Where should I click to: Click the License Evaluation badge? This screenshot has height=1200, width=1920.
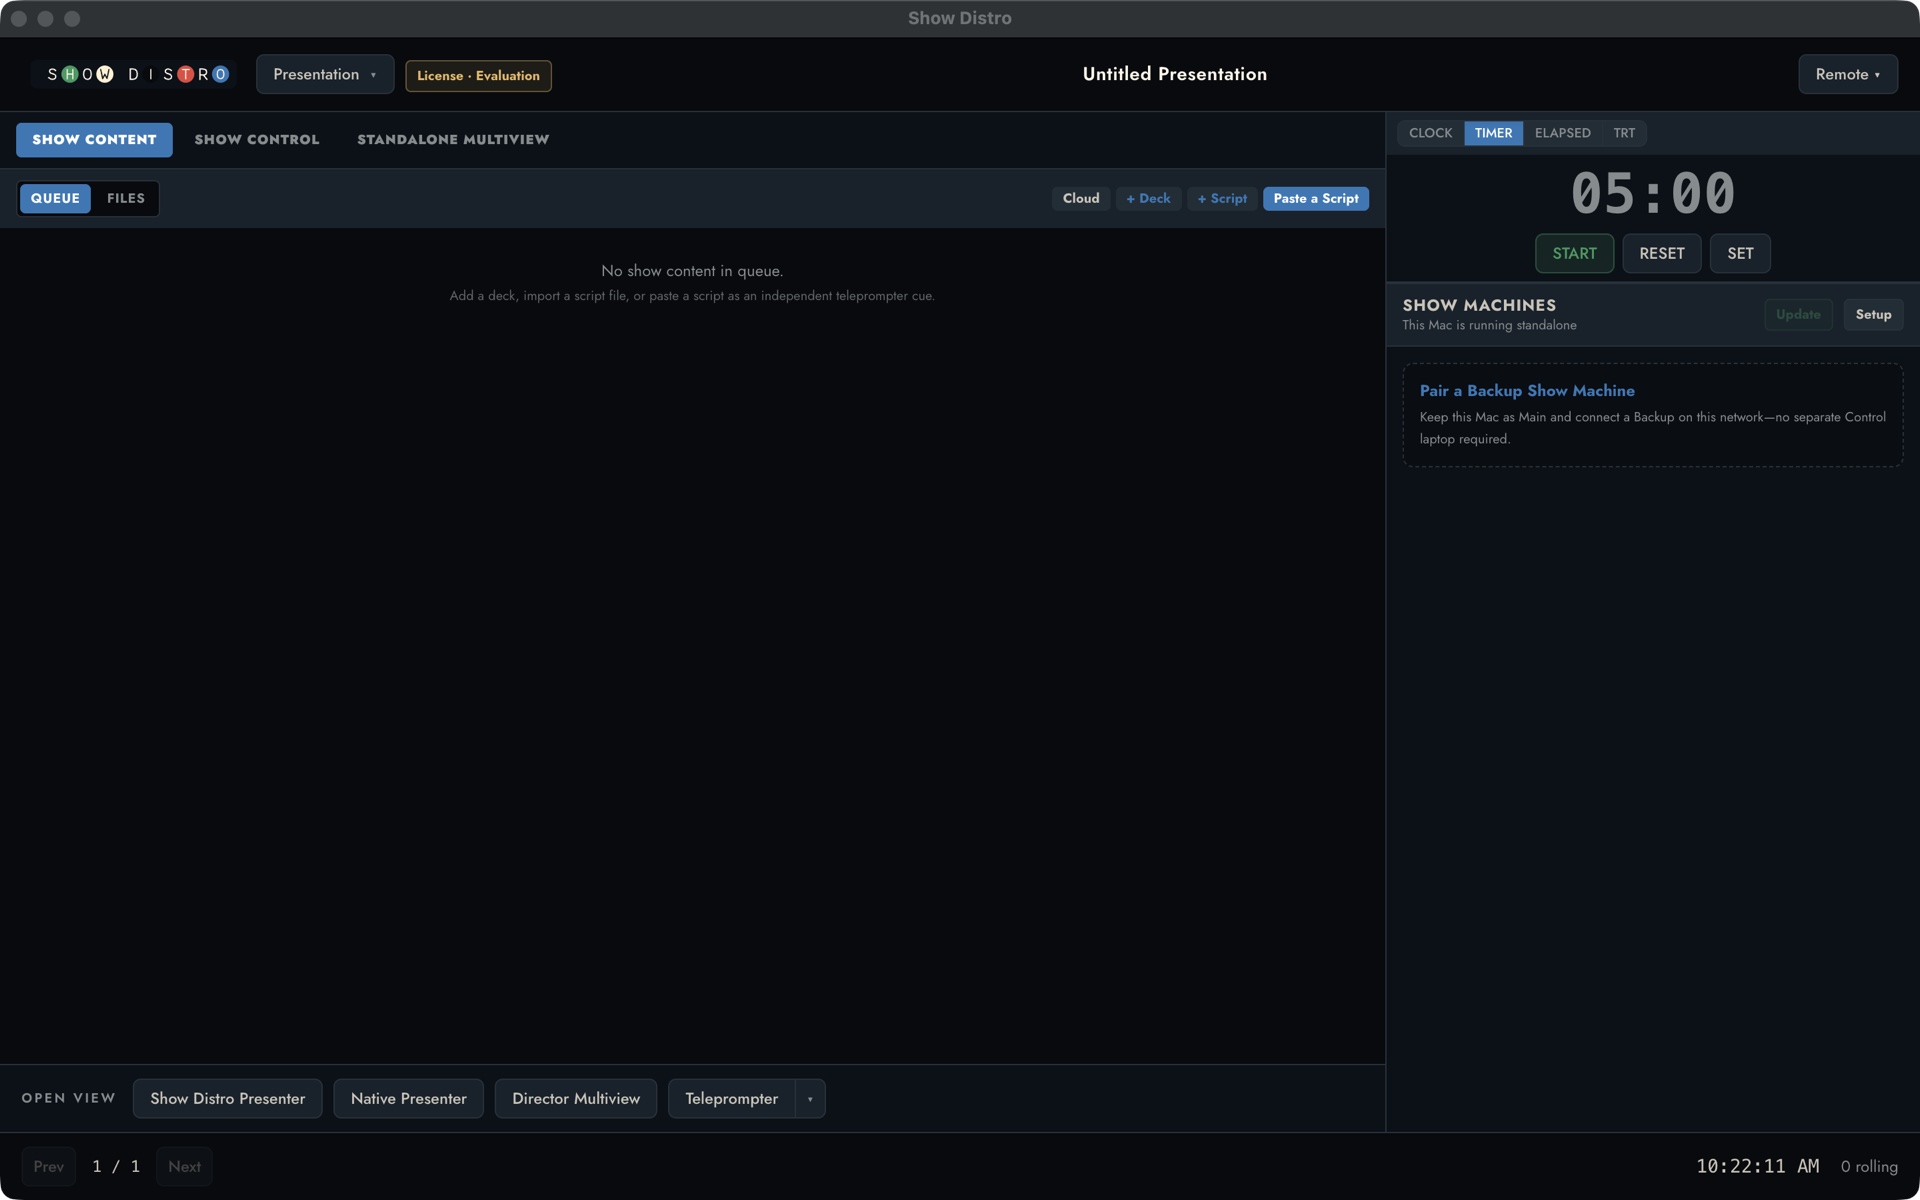pos(478,75)
